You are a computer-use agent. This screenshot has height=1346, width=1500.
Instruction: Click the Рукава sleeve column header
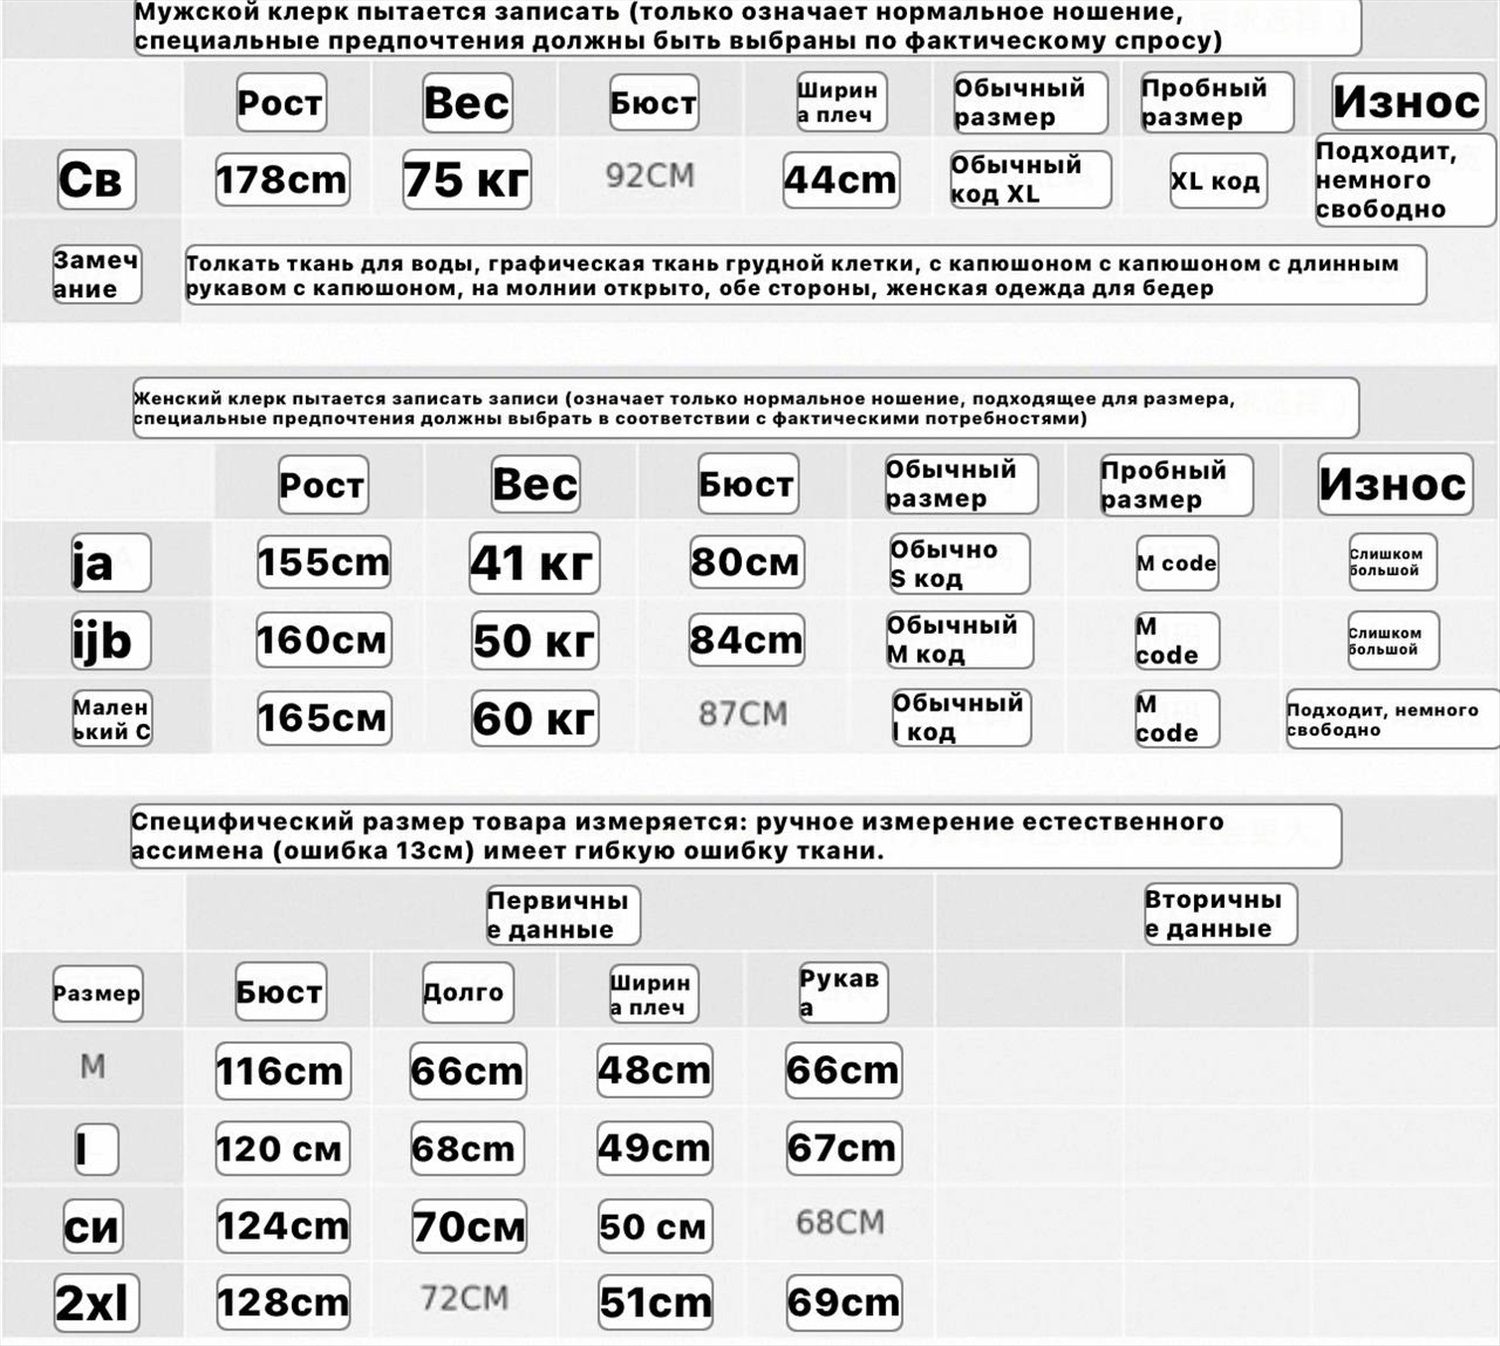coord(842,992)
